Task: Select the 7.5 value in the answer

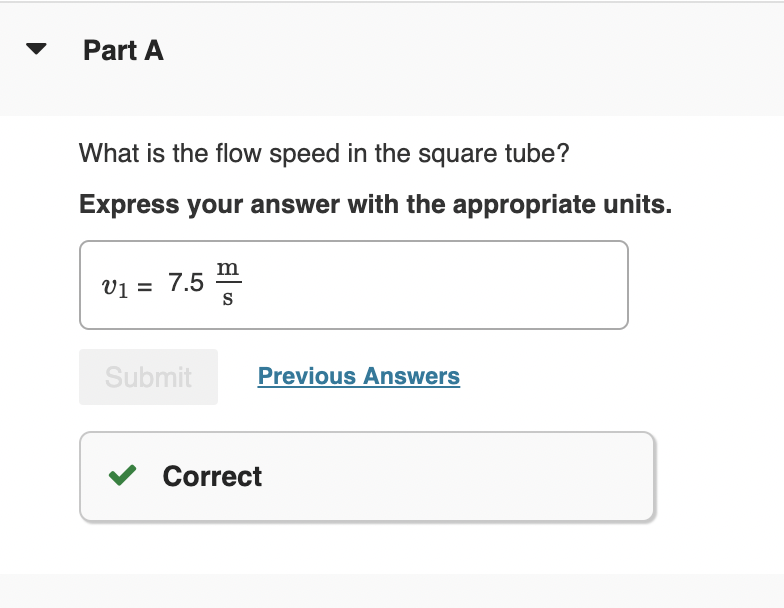Action: tap(186, 283)
